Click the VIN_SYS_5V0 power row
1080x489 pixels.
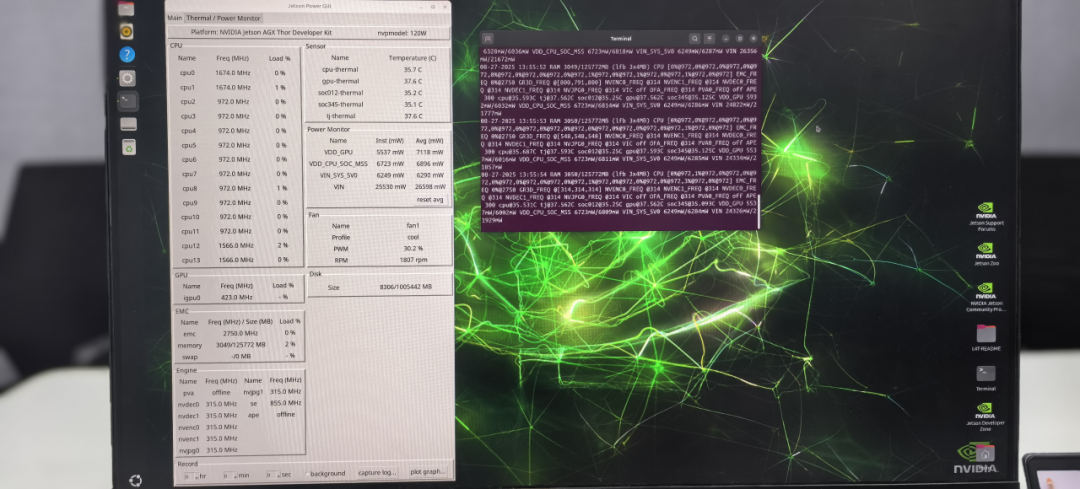click(378, 175)
